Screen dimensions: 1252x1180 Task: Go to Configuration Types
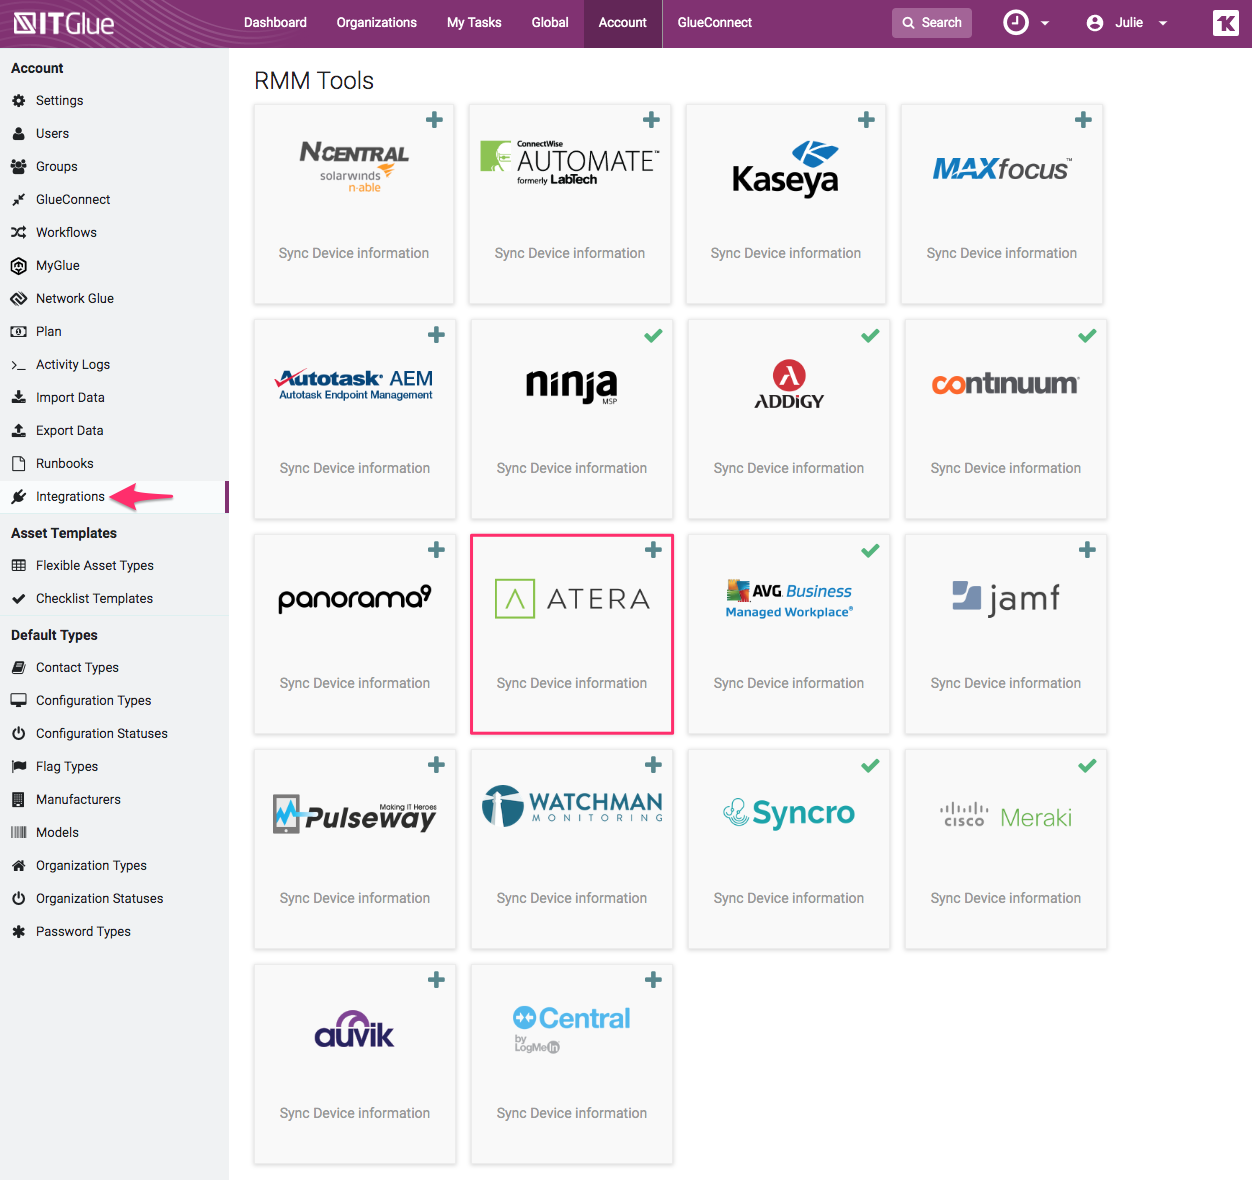93,700
